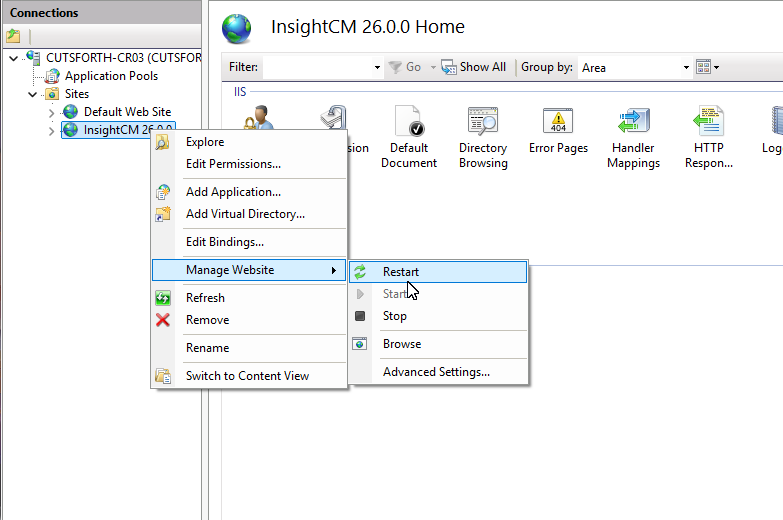Click the red X Remove icon
Viewport: 783px width, 520px height.
tap(163, 320)
